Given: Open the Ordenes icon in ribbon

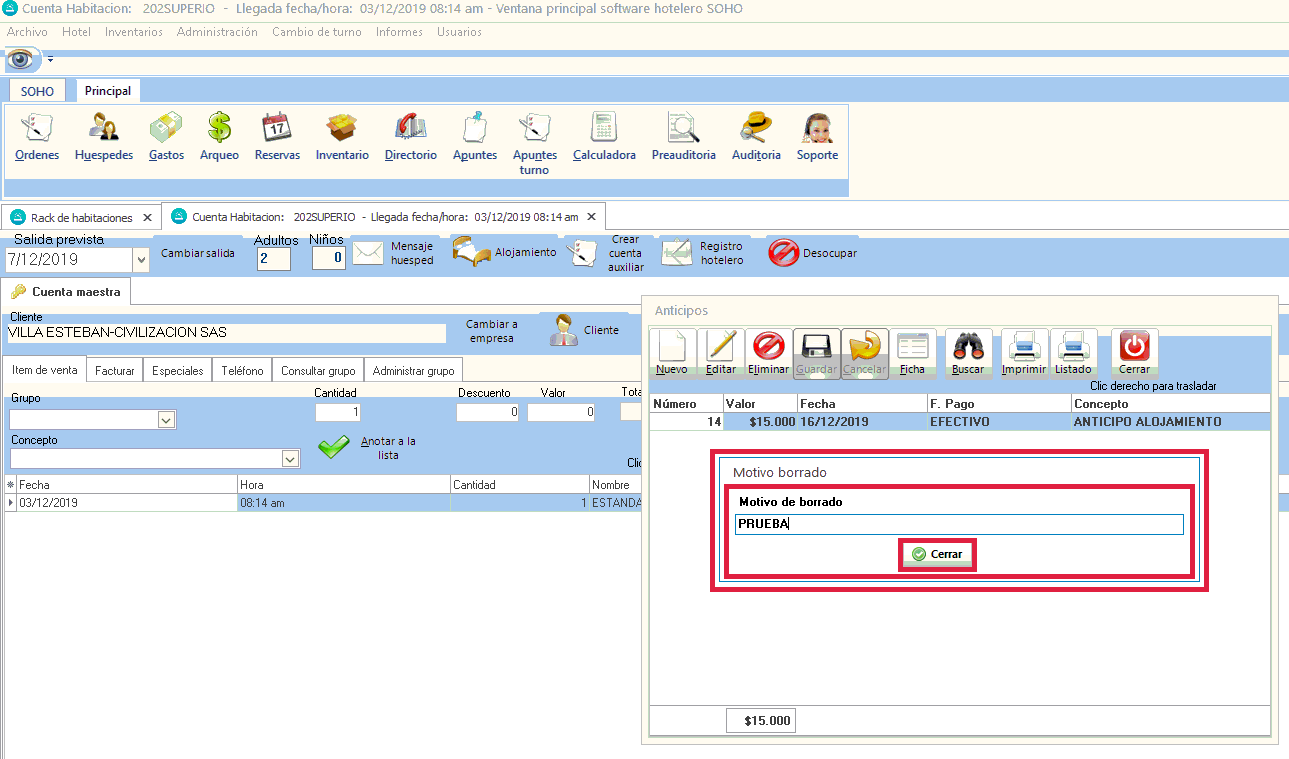Looking at the screenshot, I should click(37, 129).
